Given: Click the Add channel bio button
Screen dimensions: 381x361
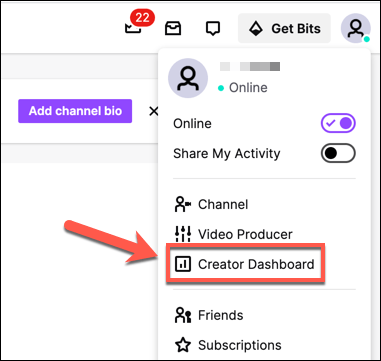Looking at the screenshot, I should coord(75,111).
